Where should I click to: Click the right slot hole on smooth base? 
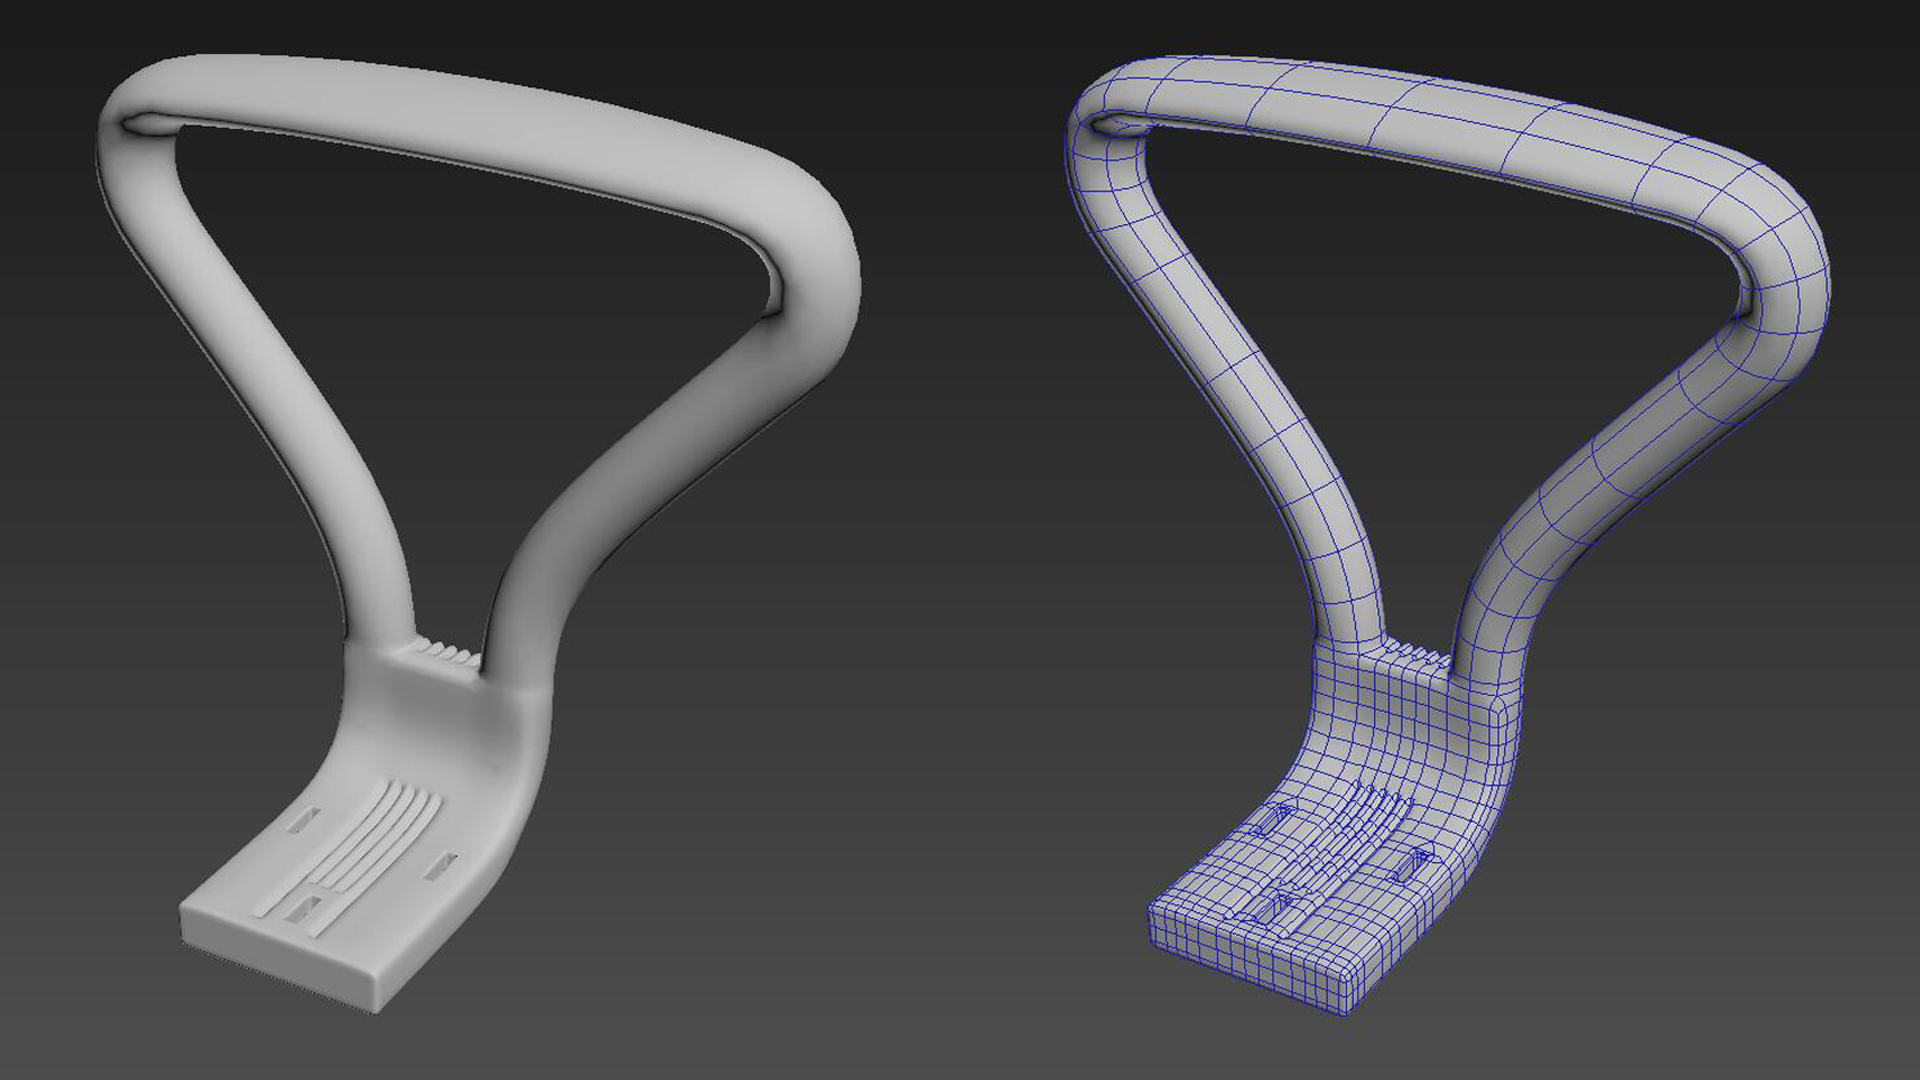(439, 866)
